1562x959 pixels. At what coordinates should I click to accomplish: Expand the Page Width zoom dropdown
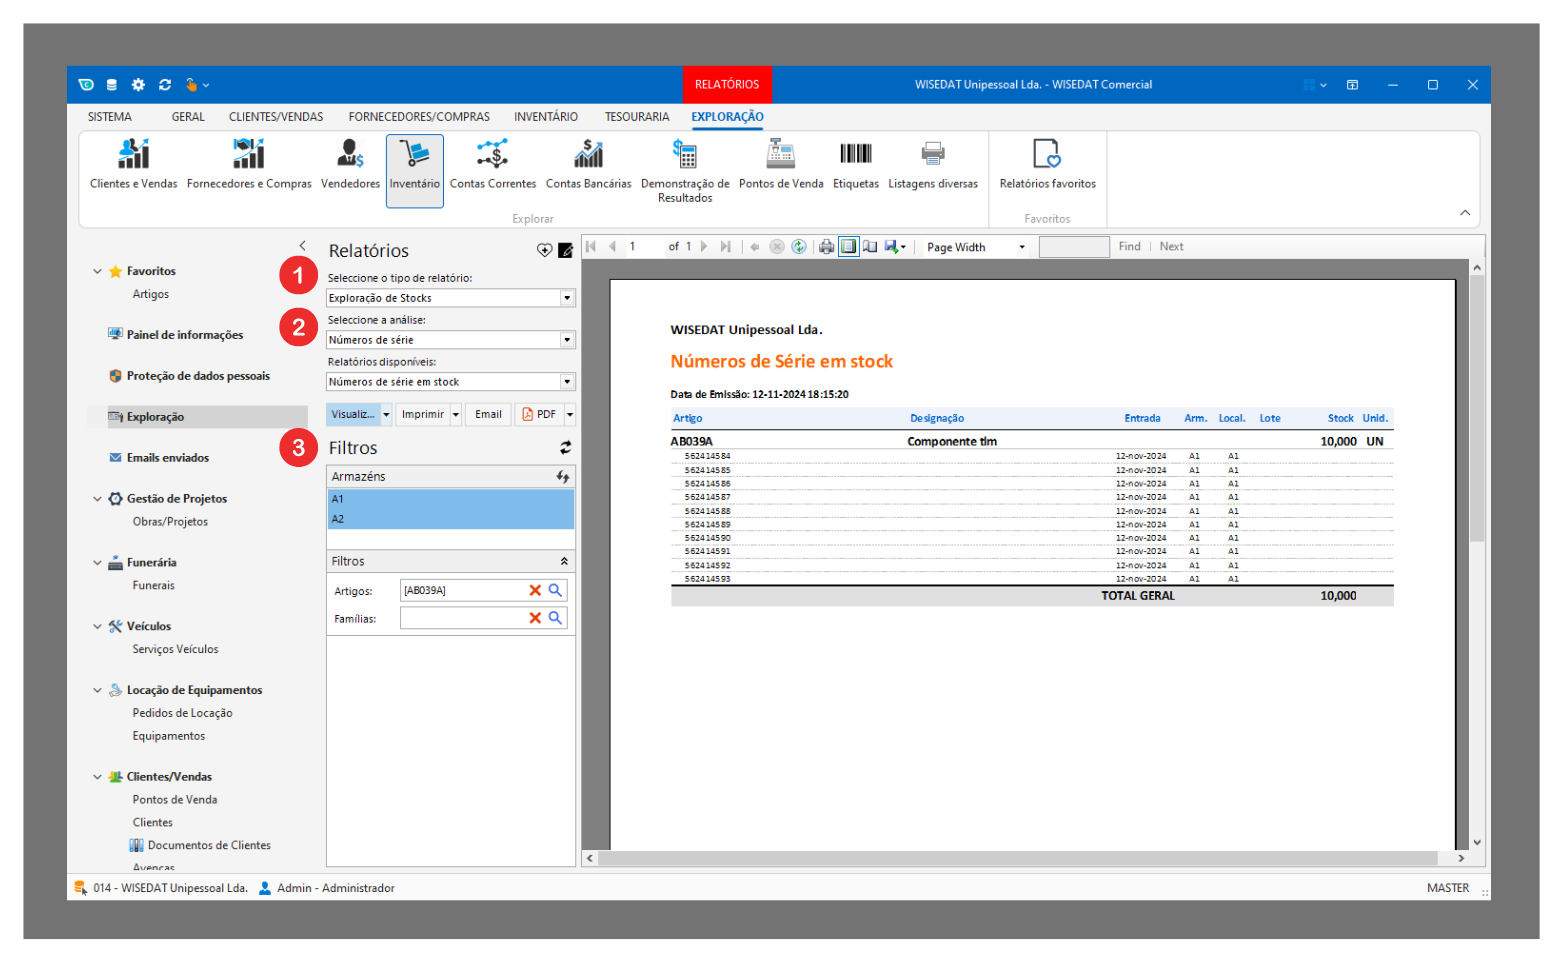pos(1022,247)
